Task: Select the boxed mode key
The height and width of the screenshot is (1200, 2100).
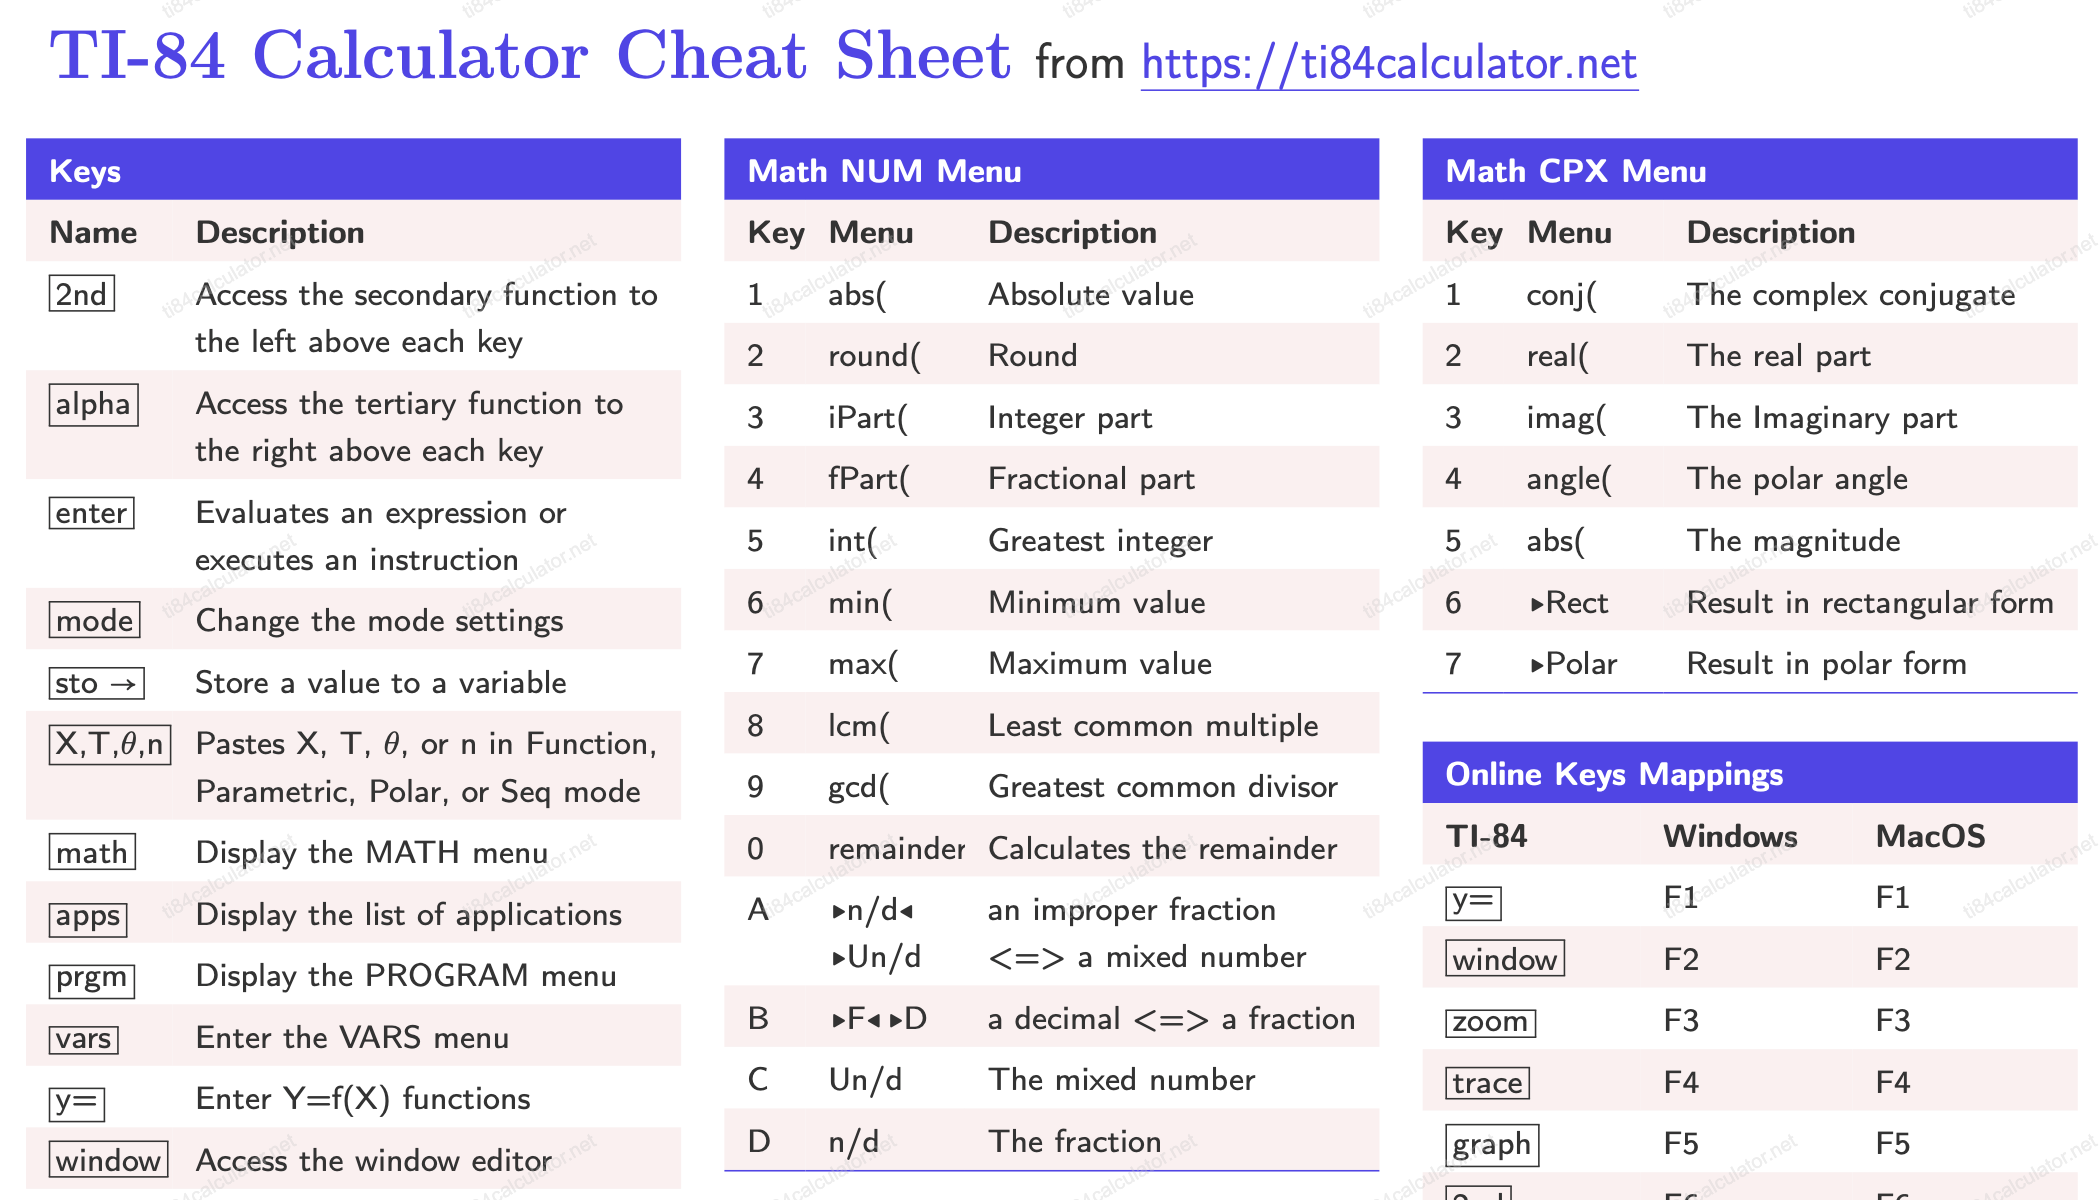Action: [x=94, y=621]
